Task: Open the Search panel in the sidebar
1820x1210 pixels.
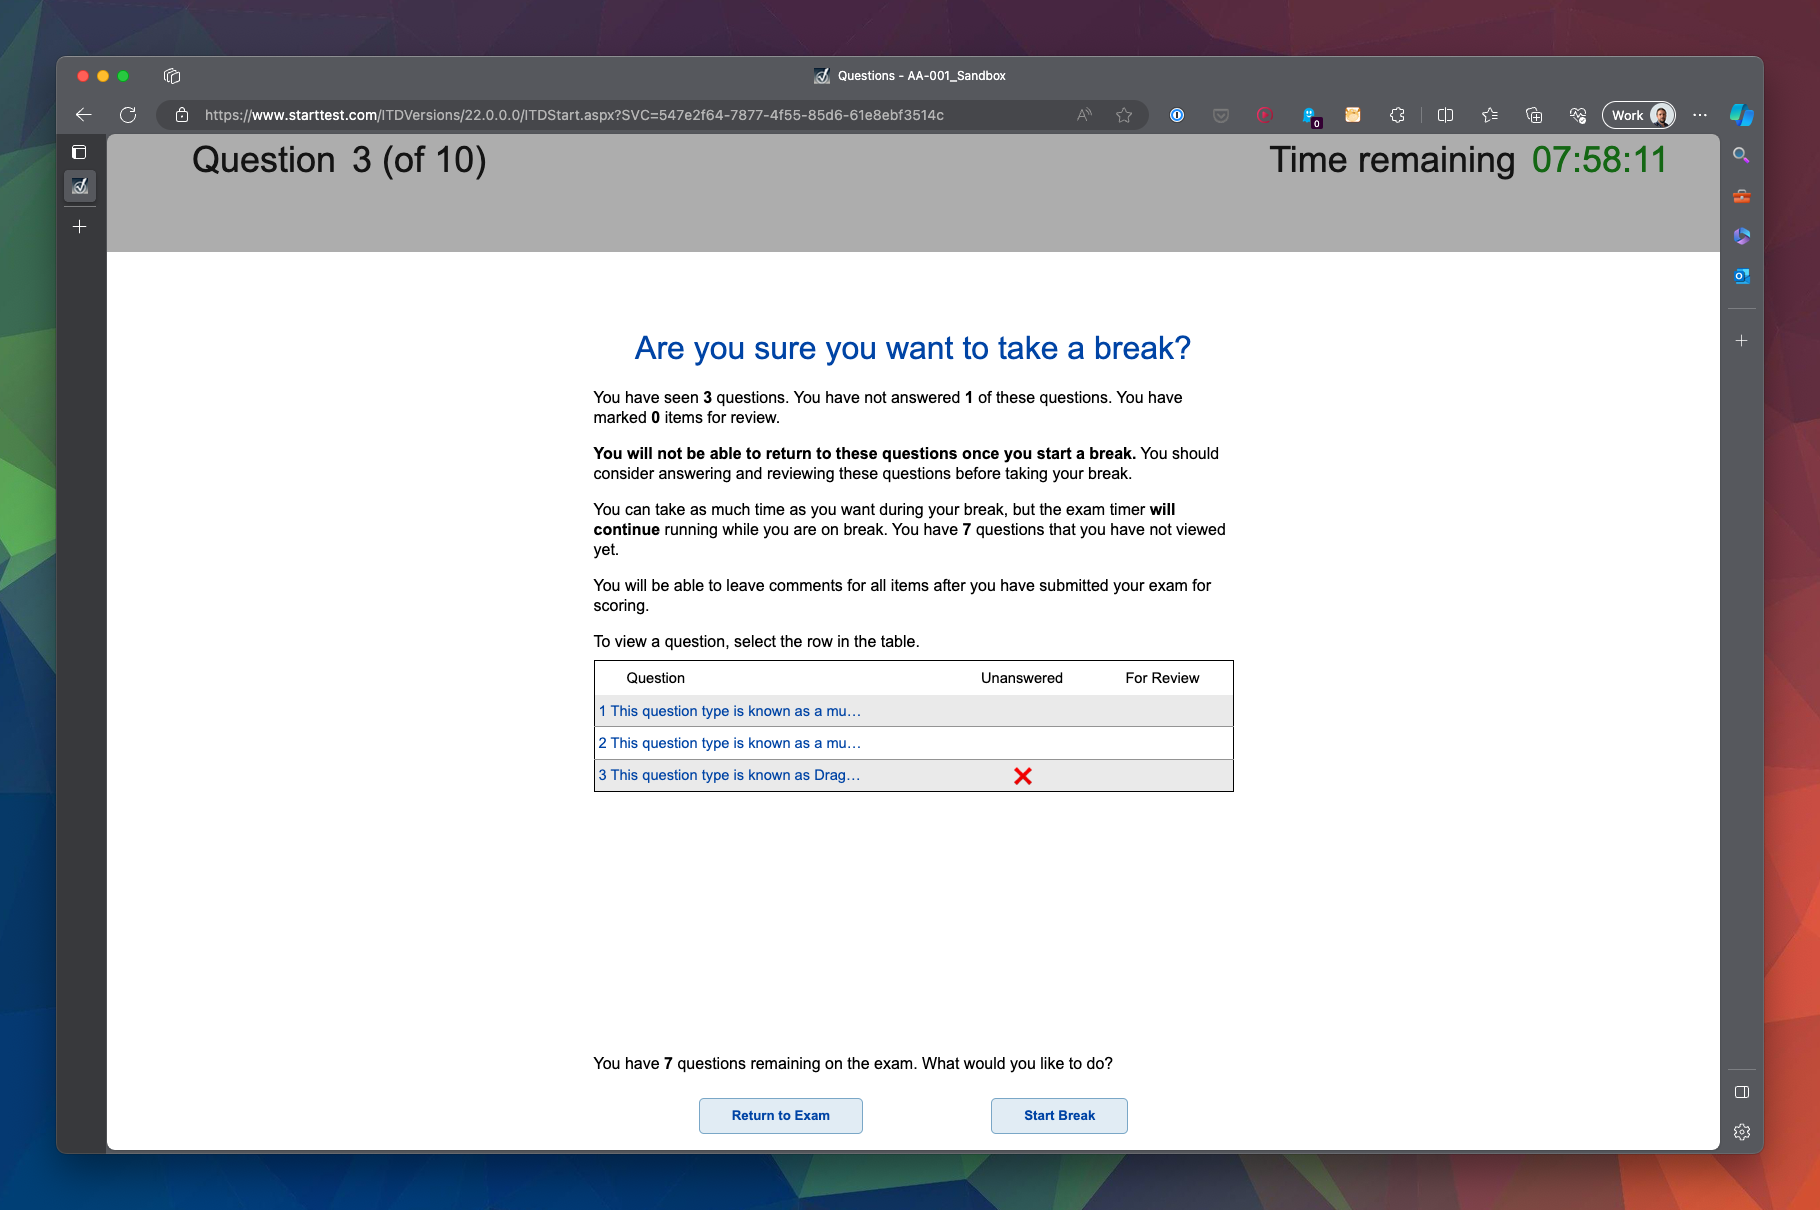Action: (1742, 155)
